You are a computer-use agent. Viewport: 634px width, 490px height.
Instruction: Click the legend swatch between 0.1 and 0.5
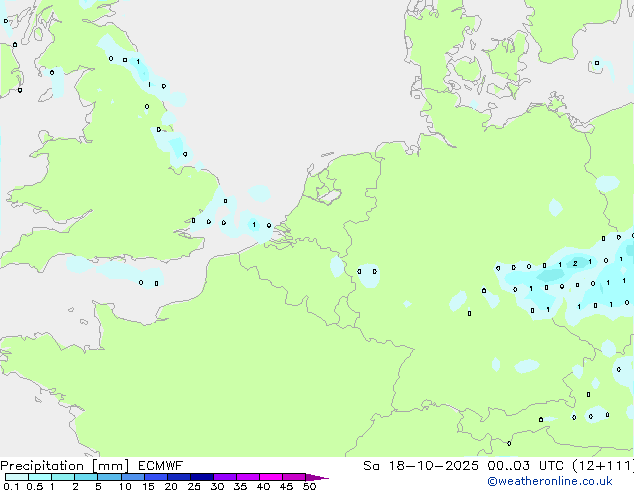pyautogui.click(x=17, y=477)
